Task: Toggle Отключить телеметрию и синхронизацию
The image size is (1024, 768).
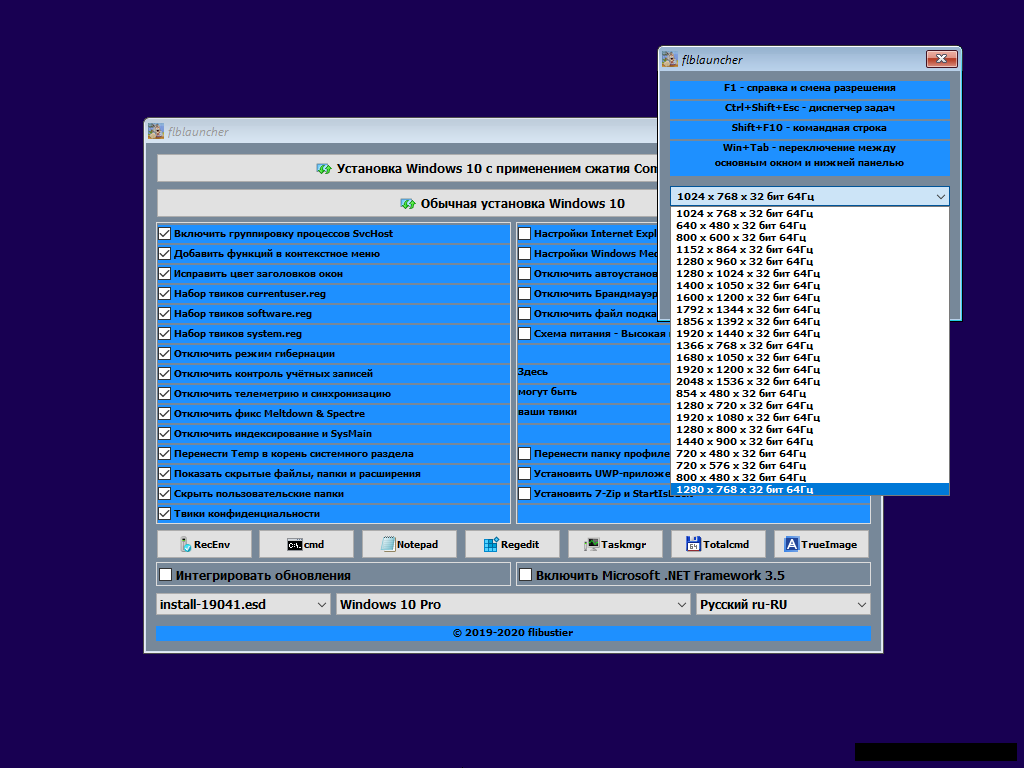Action: 165,394
